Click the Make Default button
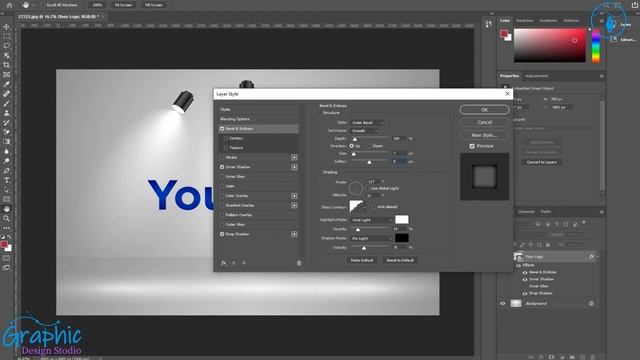The height and width of the screenshot is (360, 640). (x=362, y=260)
